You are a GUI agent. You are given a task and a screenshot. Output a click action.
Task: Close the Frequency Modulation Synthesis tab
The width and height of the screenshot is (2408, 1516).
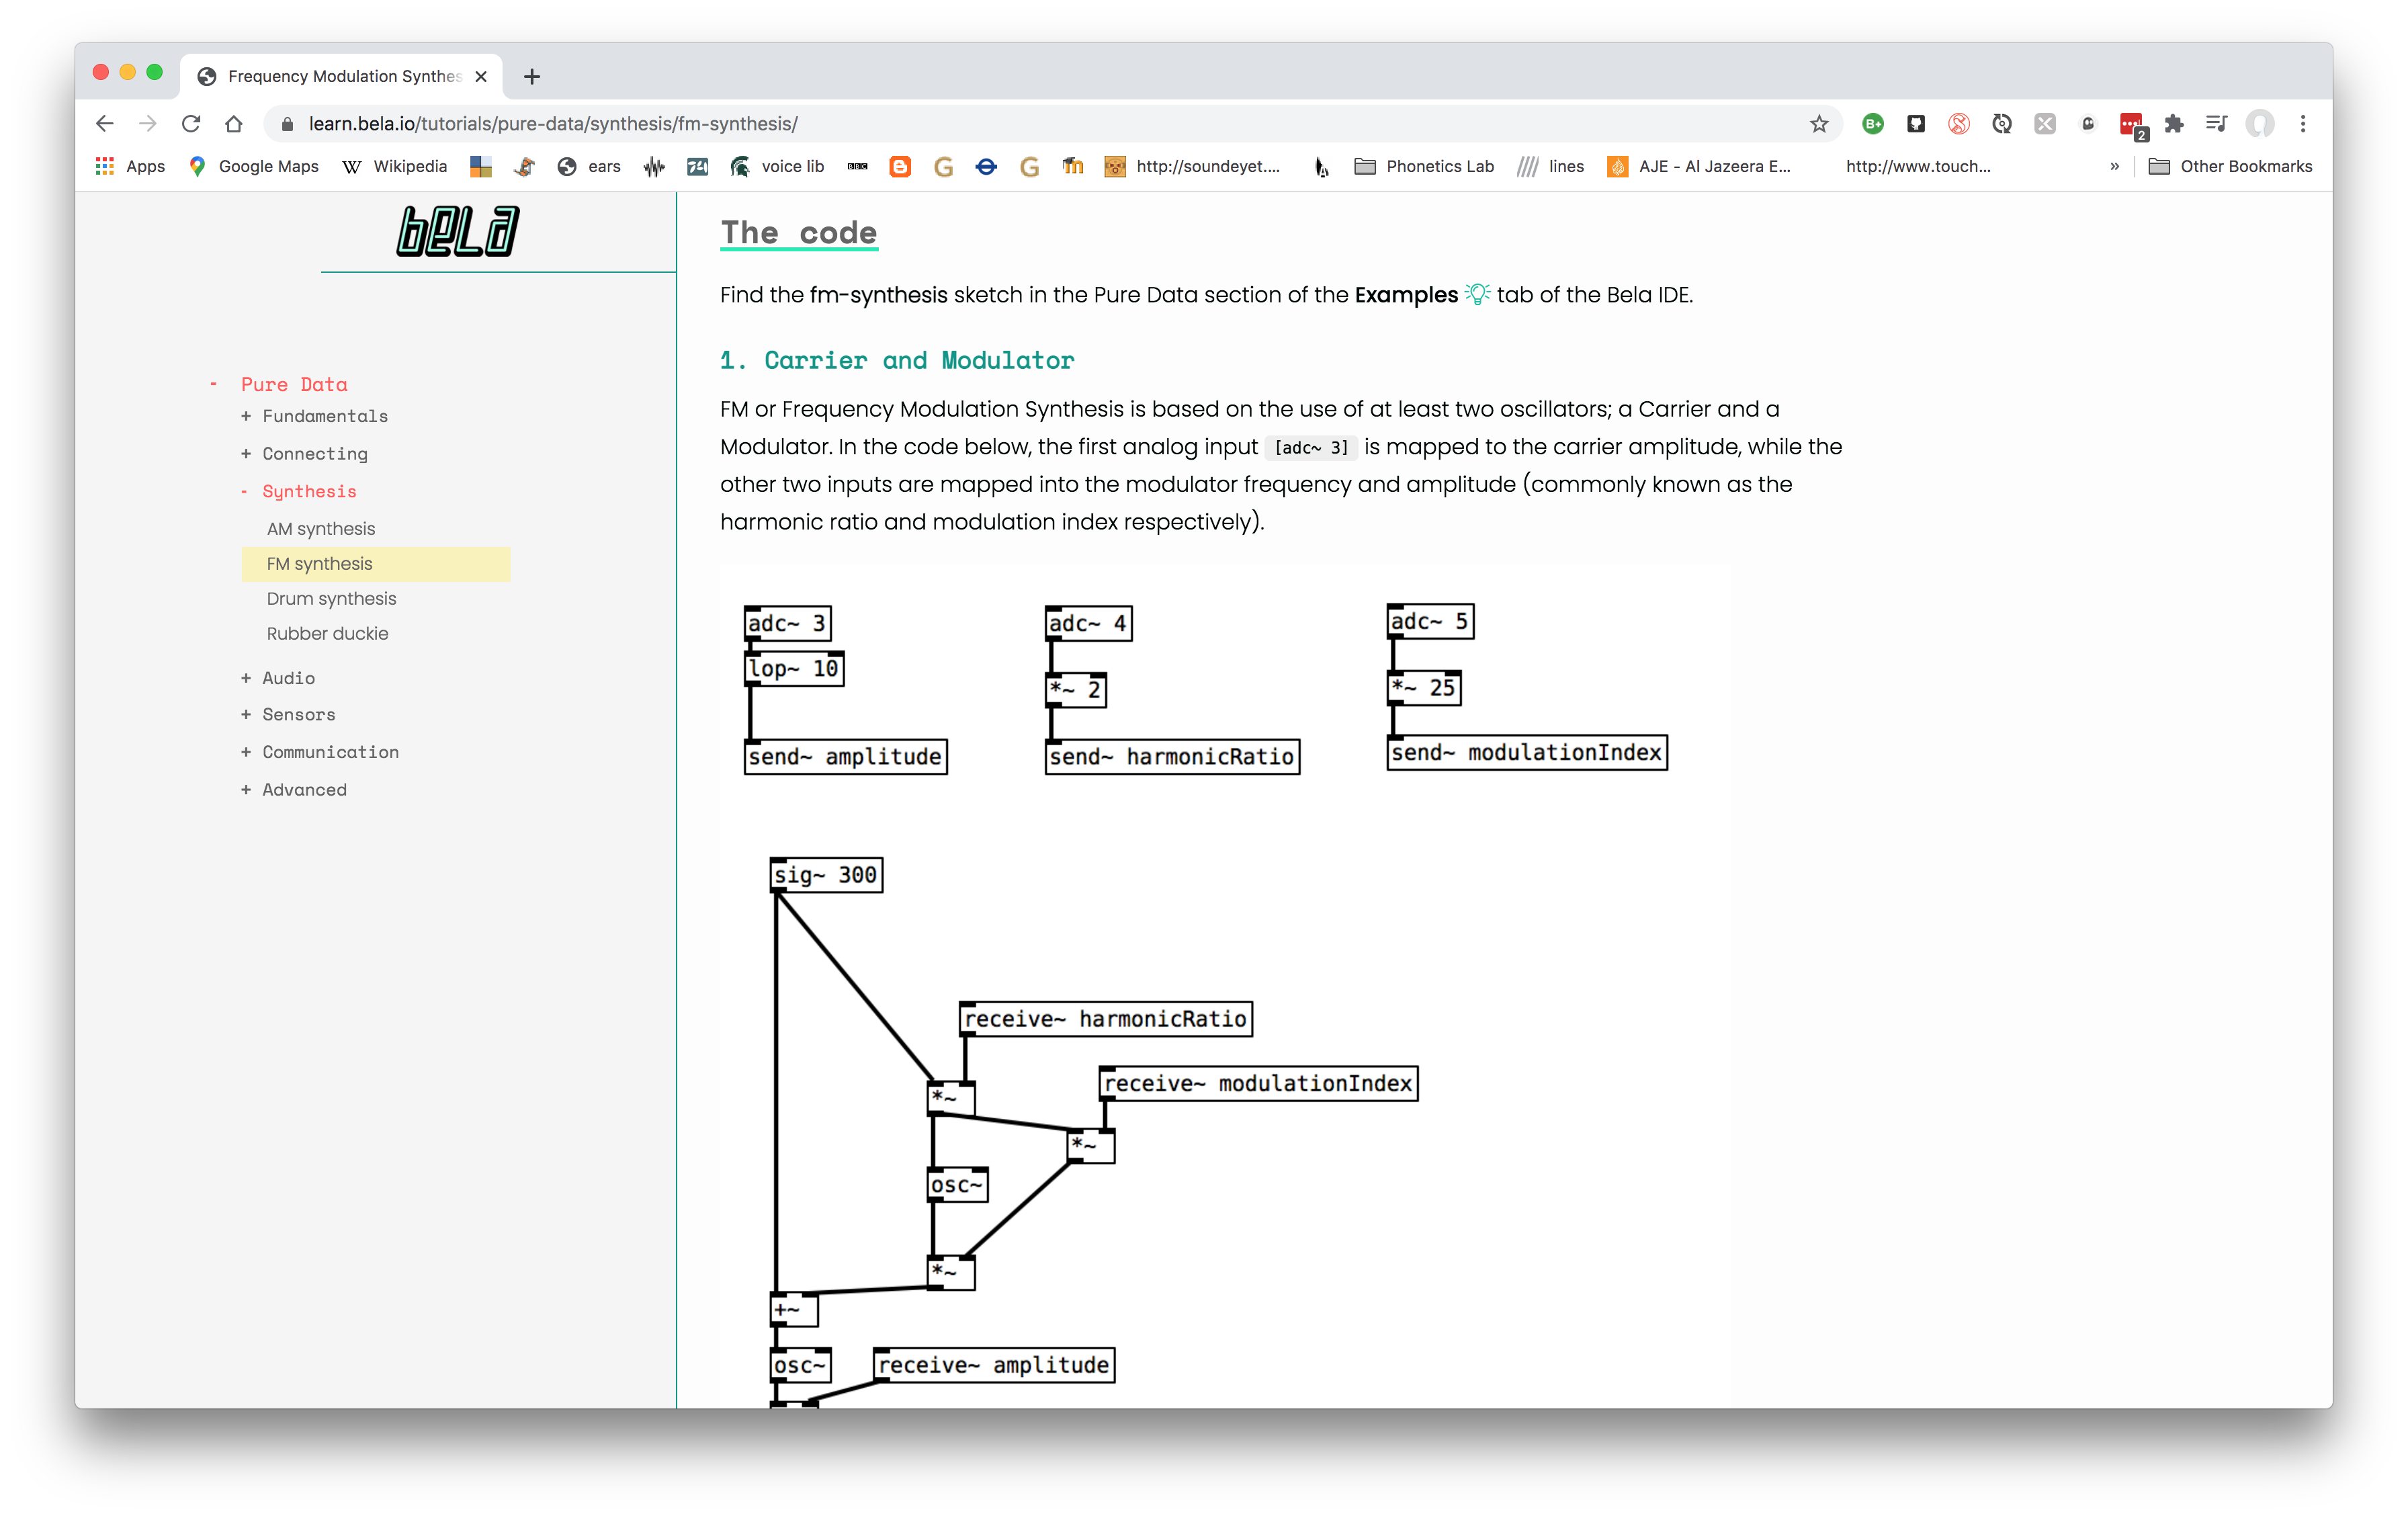pyautogui.click(x=481, y=76)
